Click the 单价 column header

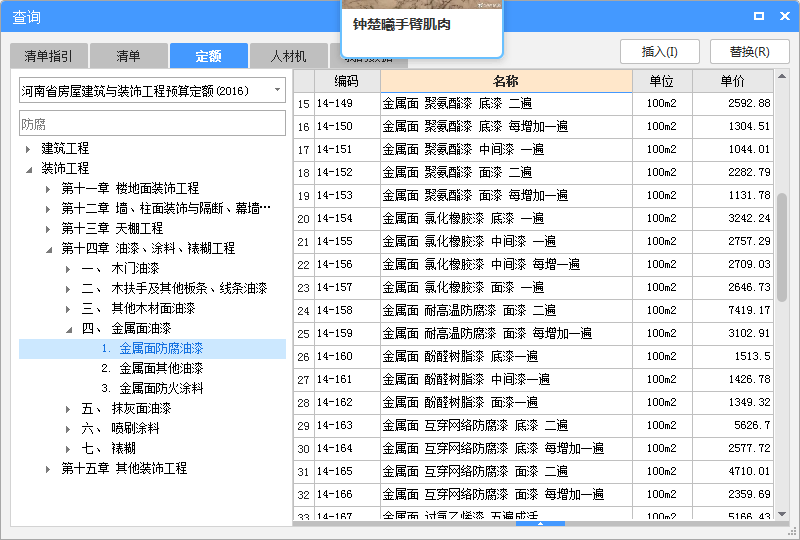pyautogui.click(x=733, y=81)
